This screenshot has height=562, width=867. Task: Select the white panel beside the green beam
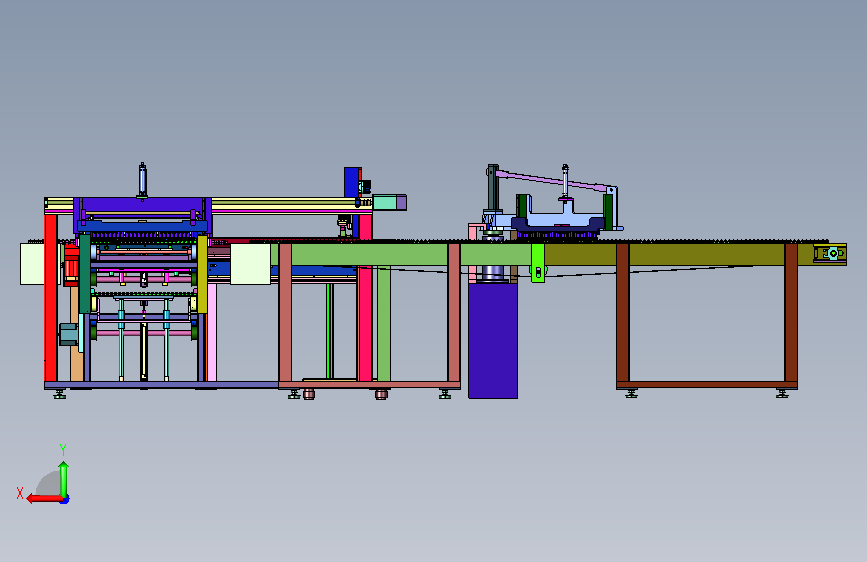coord(250,264)
